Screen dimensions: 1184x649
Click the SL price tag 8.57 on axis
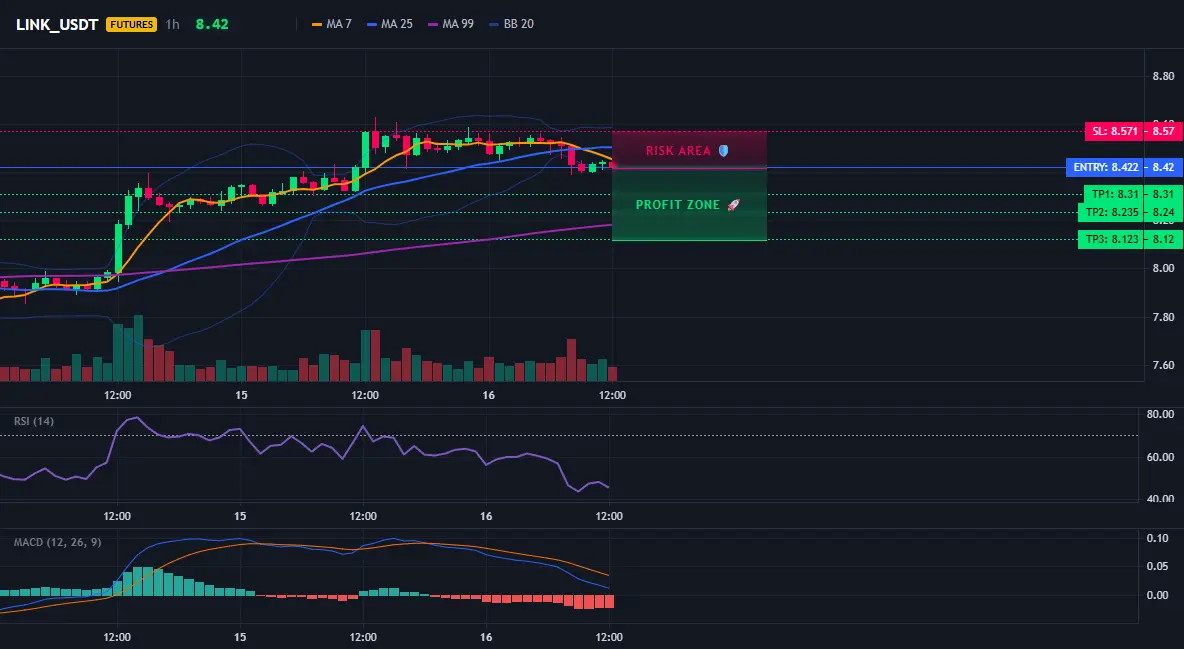(x=1164, y=131)
